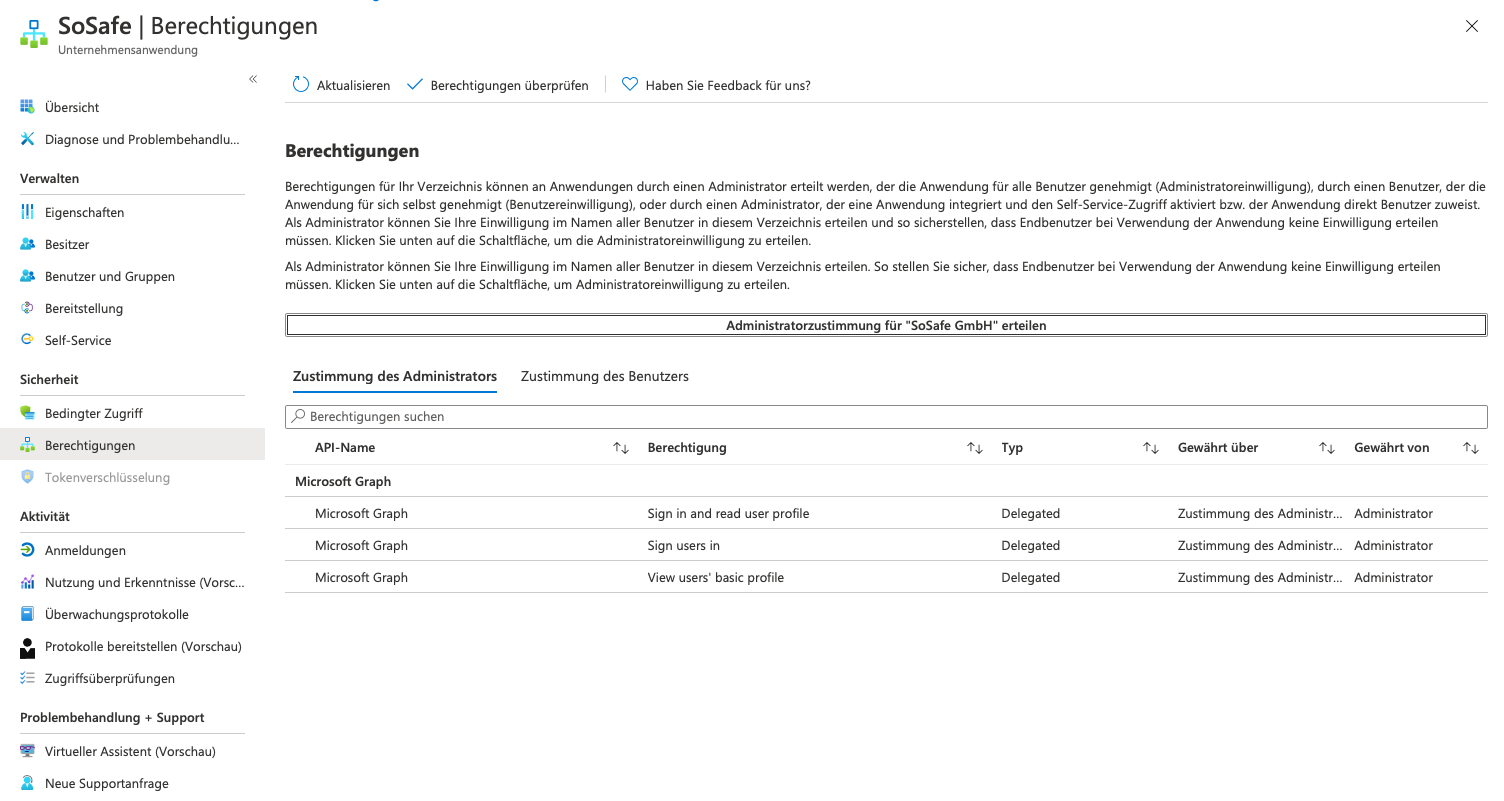The height and width of the screenshot is (801, 1504).
Task: Collapse the sidebar with double chevron
Action: pos(253,79)
